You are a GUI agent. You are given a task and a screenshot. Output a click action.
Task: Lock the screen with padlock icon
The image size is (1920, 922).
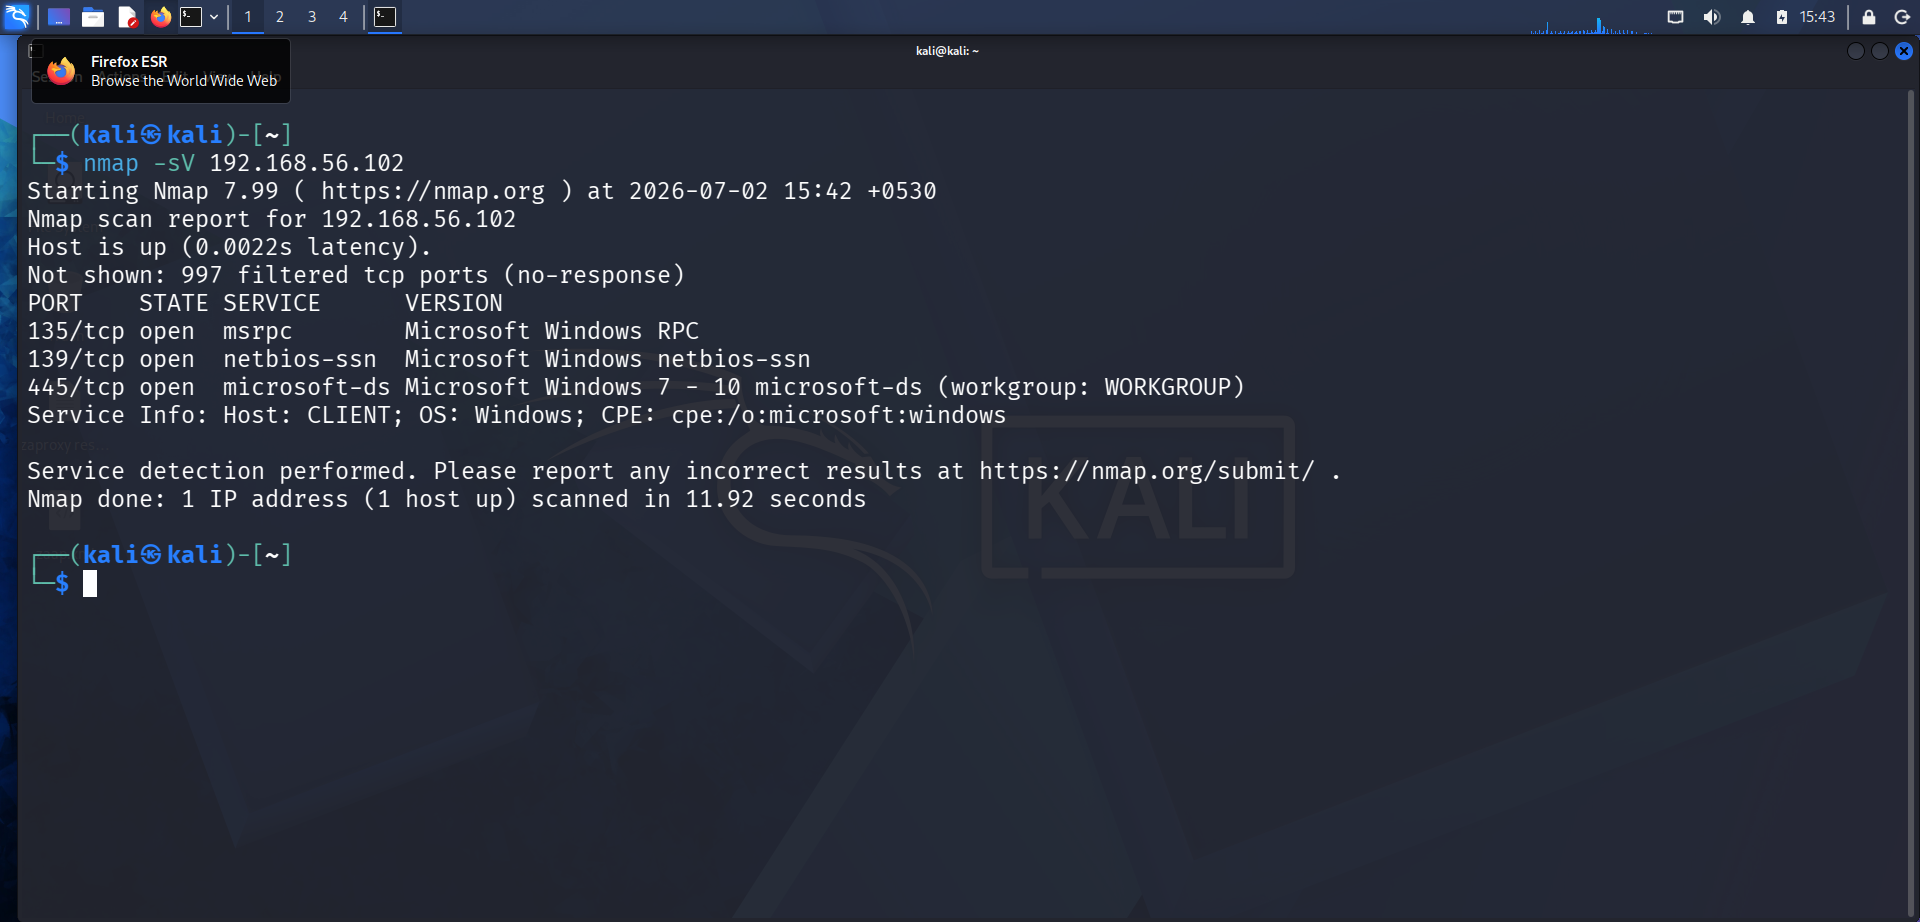click(x=1868, y=17)
